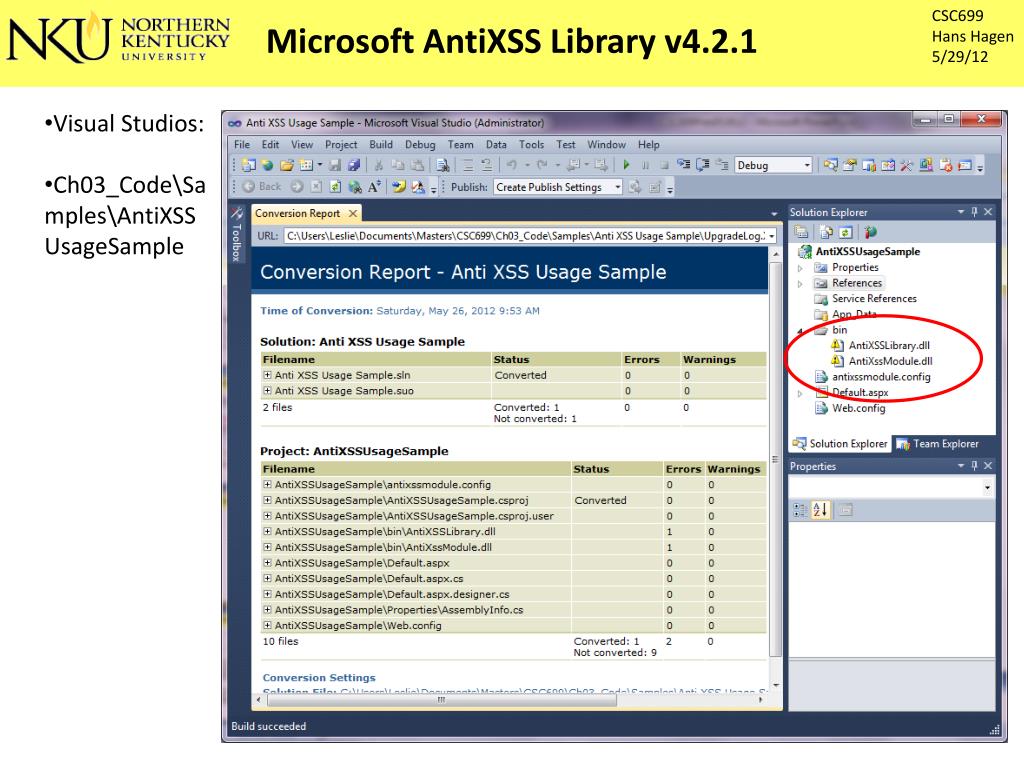The height and width of the screenshot is (768, 1024).
Task: Close the Properties panel
Action: click(x=988, y=466)
